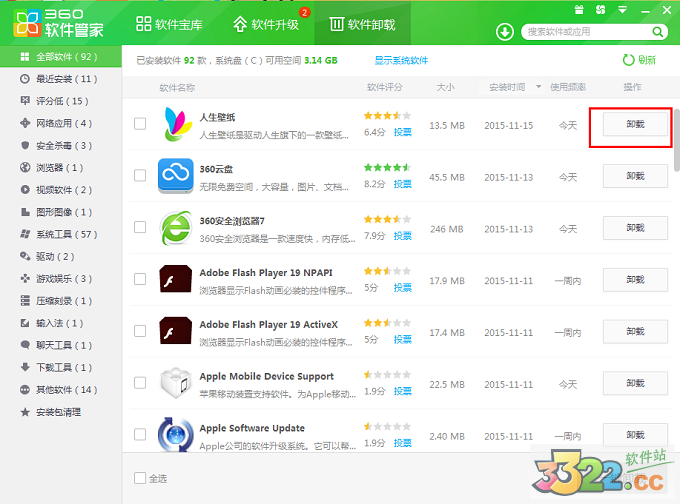
Task: Switch to 软件宝库 tab
Action: click(x=169, y=24)
